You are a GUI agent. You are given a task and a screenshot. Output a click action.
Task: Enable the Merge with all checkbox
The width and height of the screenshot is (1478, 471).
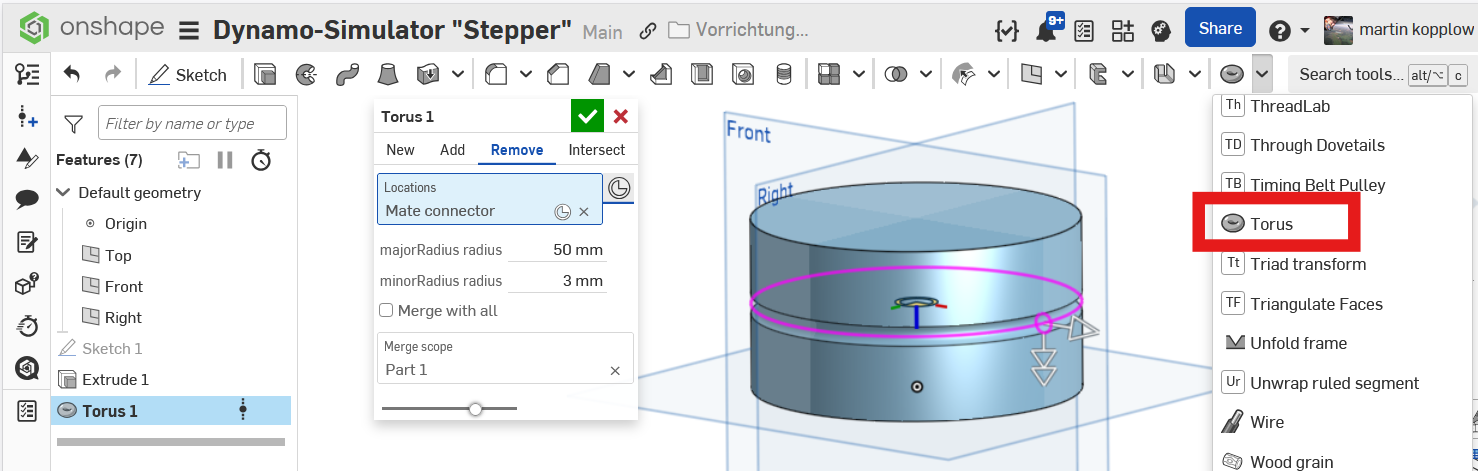tap(386, 311)
